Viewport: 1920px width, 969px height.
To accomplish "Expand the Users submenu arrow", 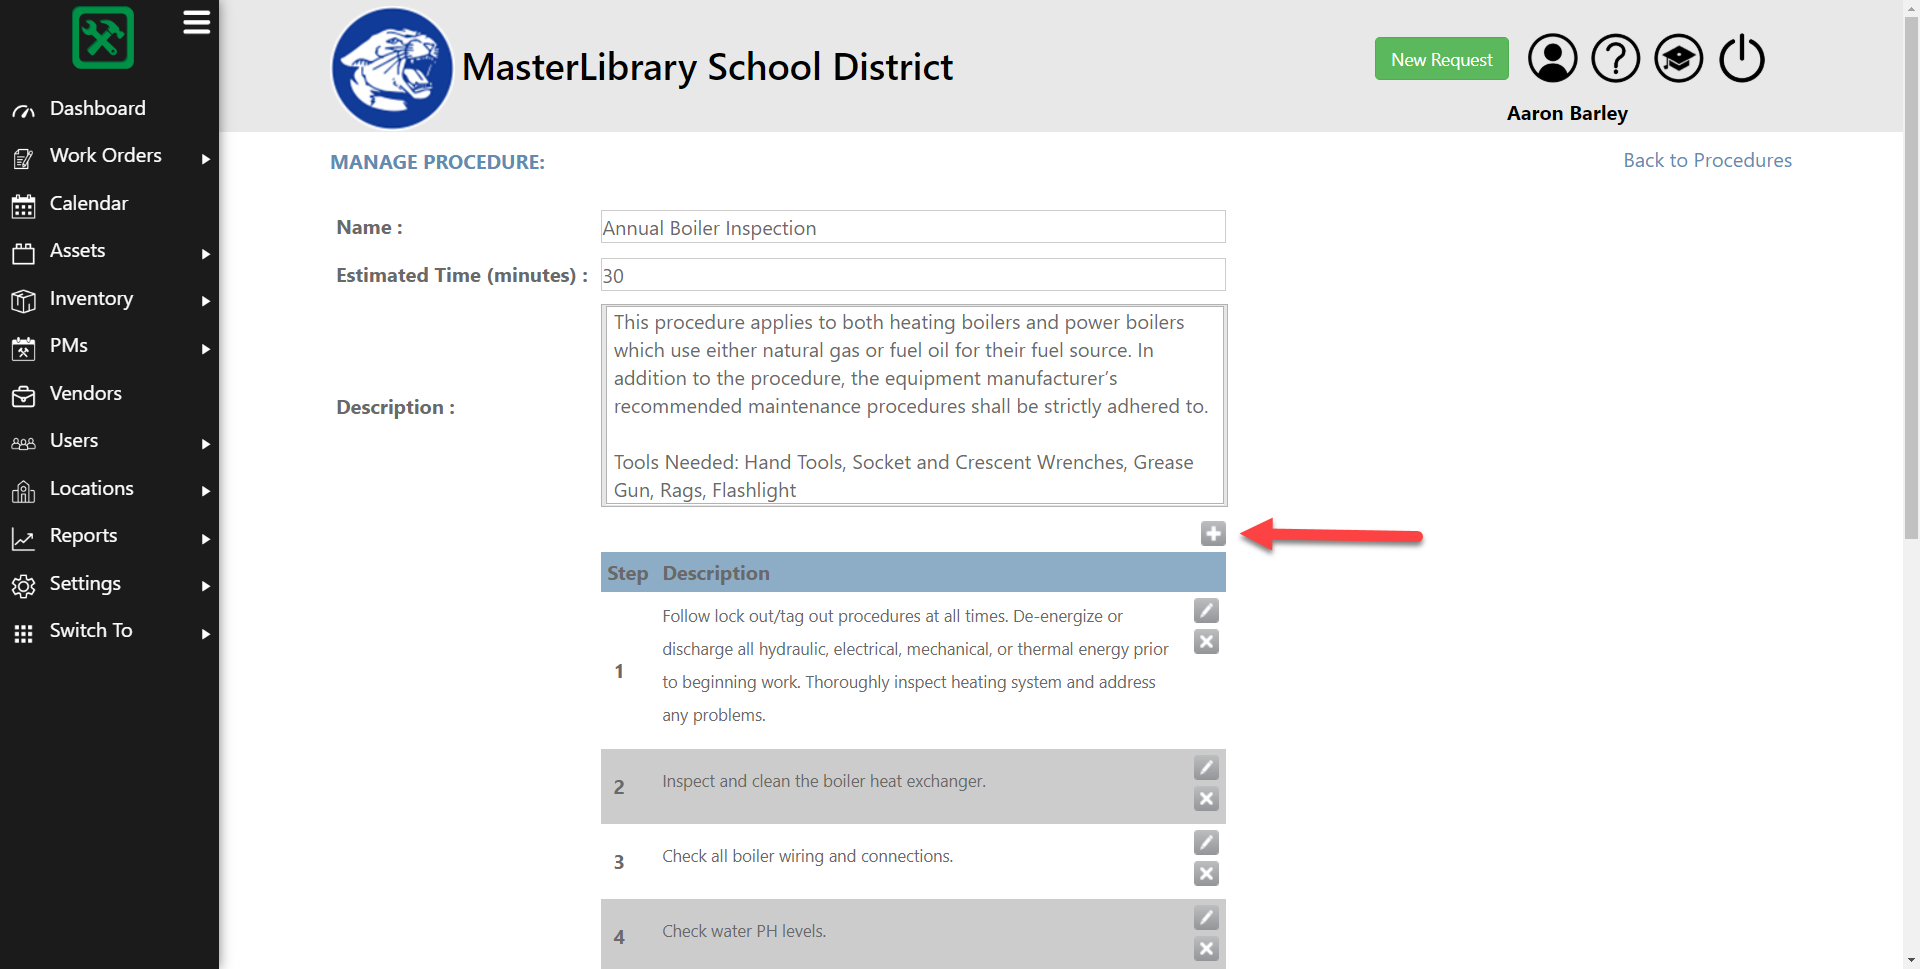I will (x=206, y=443).
